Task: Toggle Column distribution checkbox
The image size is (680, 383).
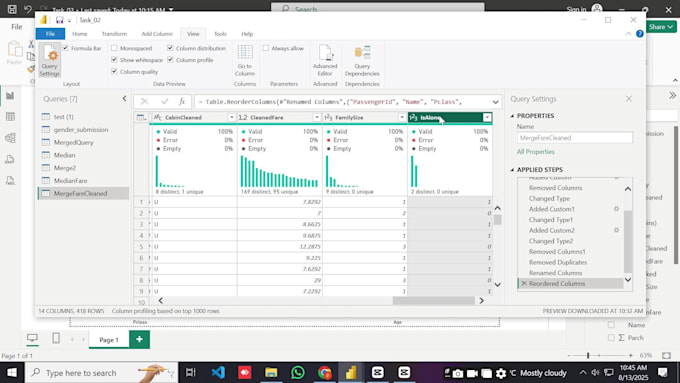Action: (170, 48)
